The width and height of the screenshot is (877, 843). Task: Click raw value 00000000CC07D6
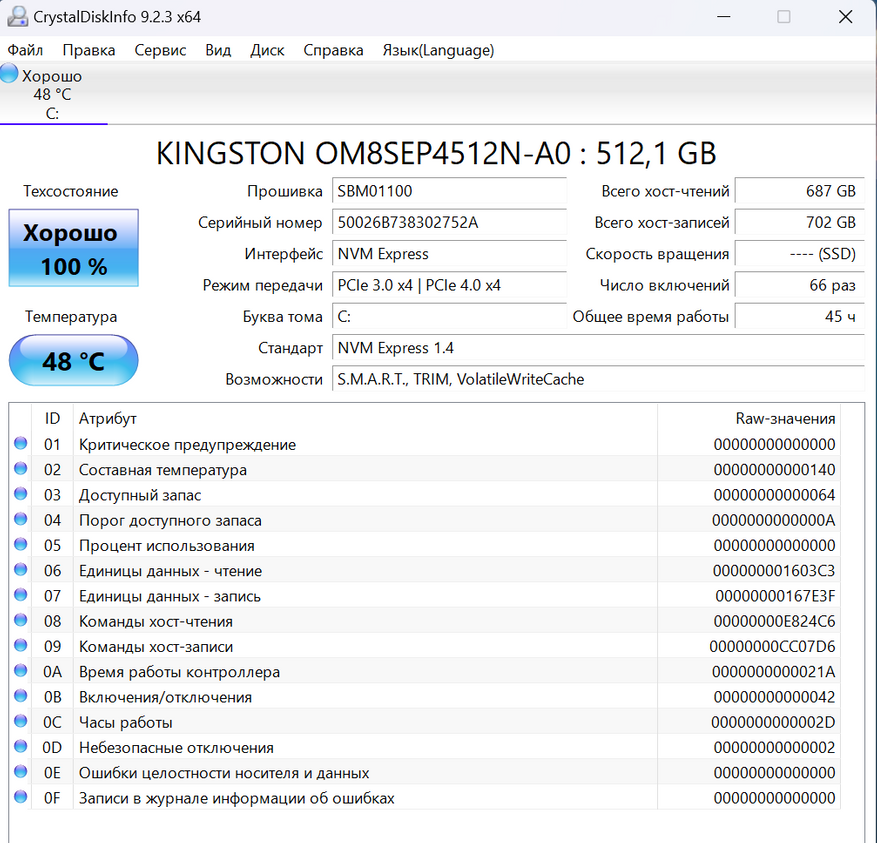(772, 647)
